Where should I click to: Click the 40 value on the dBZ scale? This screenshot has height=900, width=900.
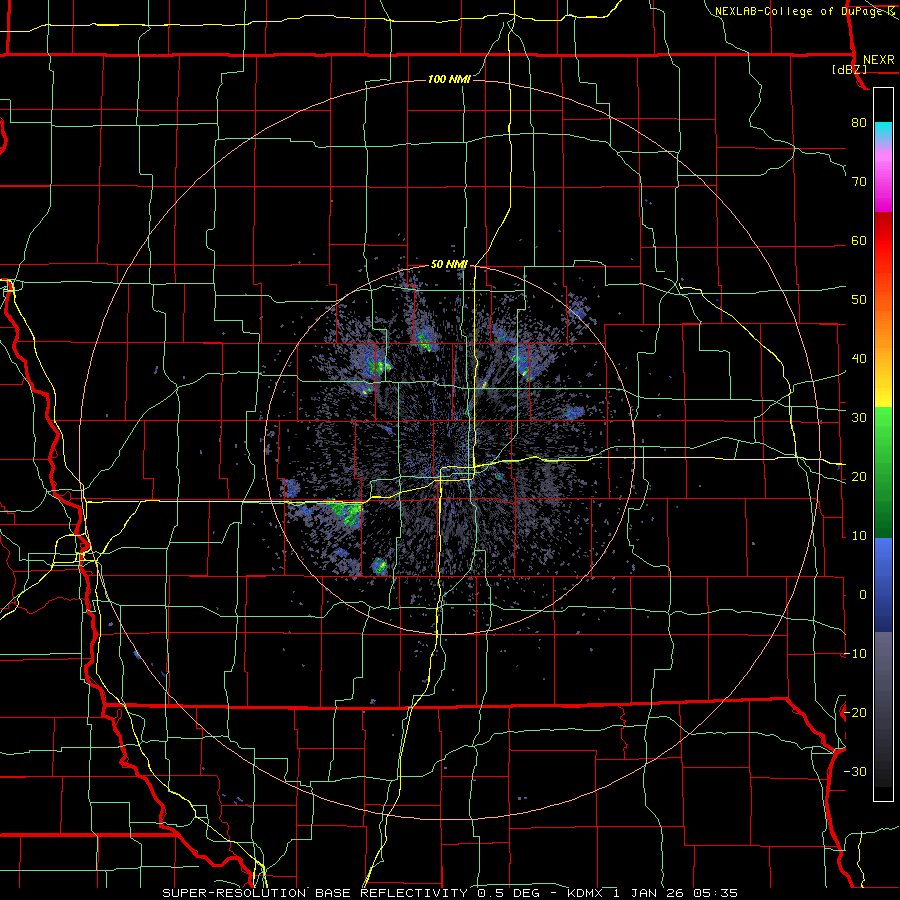859,359
